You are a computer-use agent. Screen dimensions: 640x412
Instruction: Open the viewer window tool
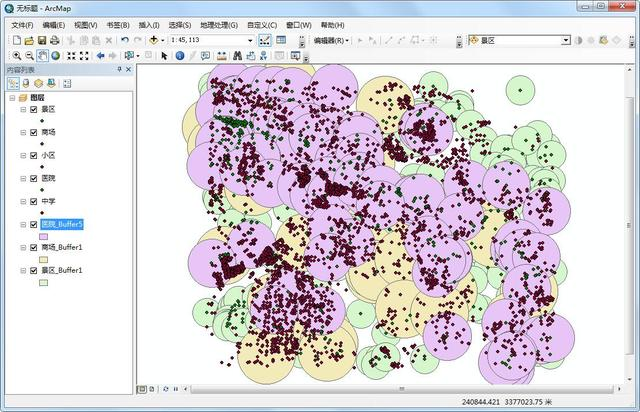pos(295,56)
